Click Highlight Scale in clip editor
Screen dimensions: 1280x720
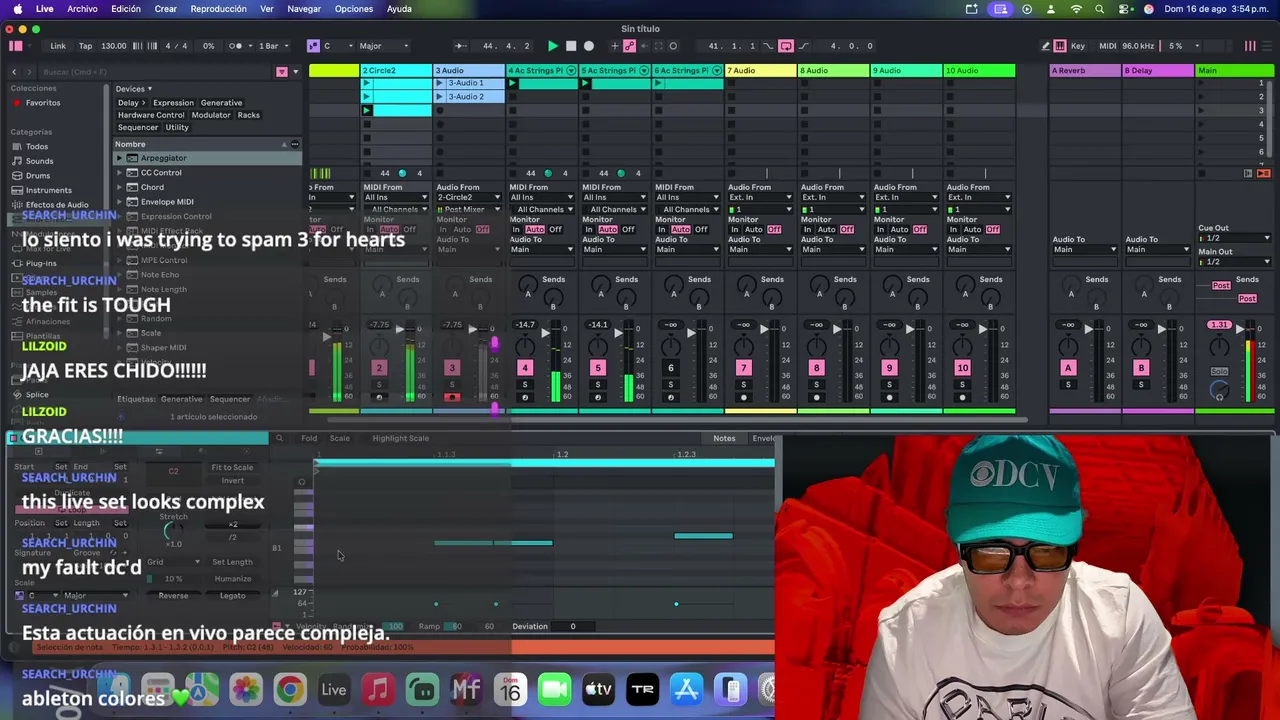(x=400, y=438)
